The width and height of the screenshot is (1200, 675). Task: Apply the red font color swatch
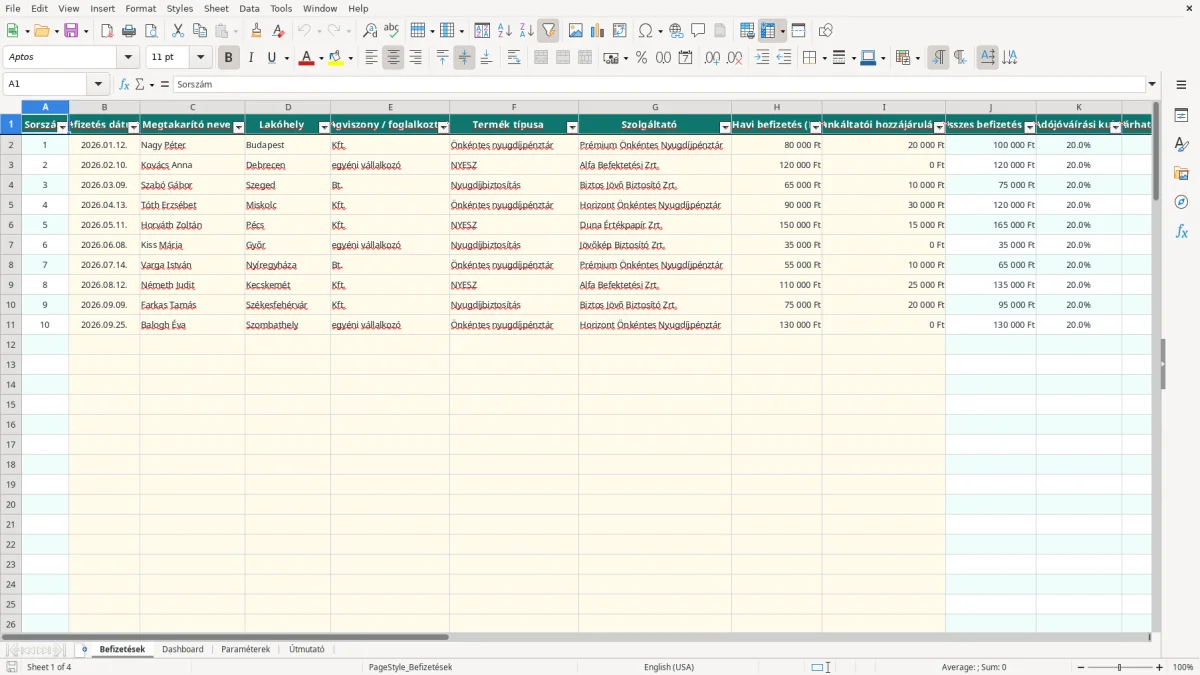[306, 58]
